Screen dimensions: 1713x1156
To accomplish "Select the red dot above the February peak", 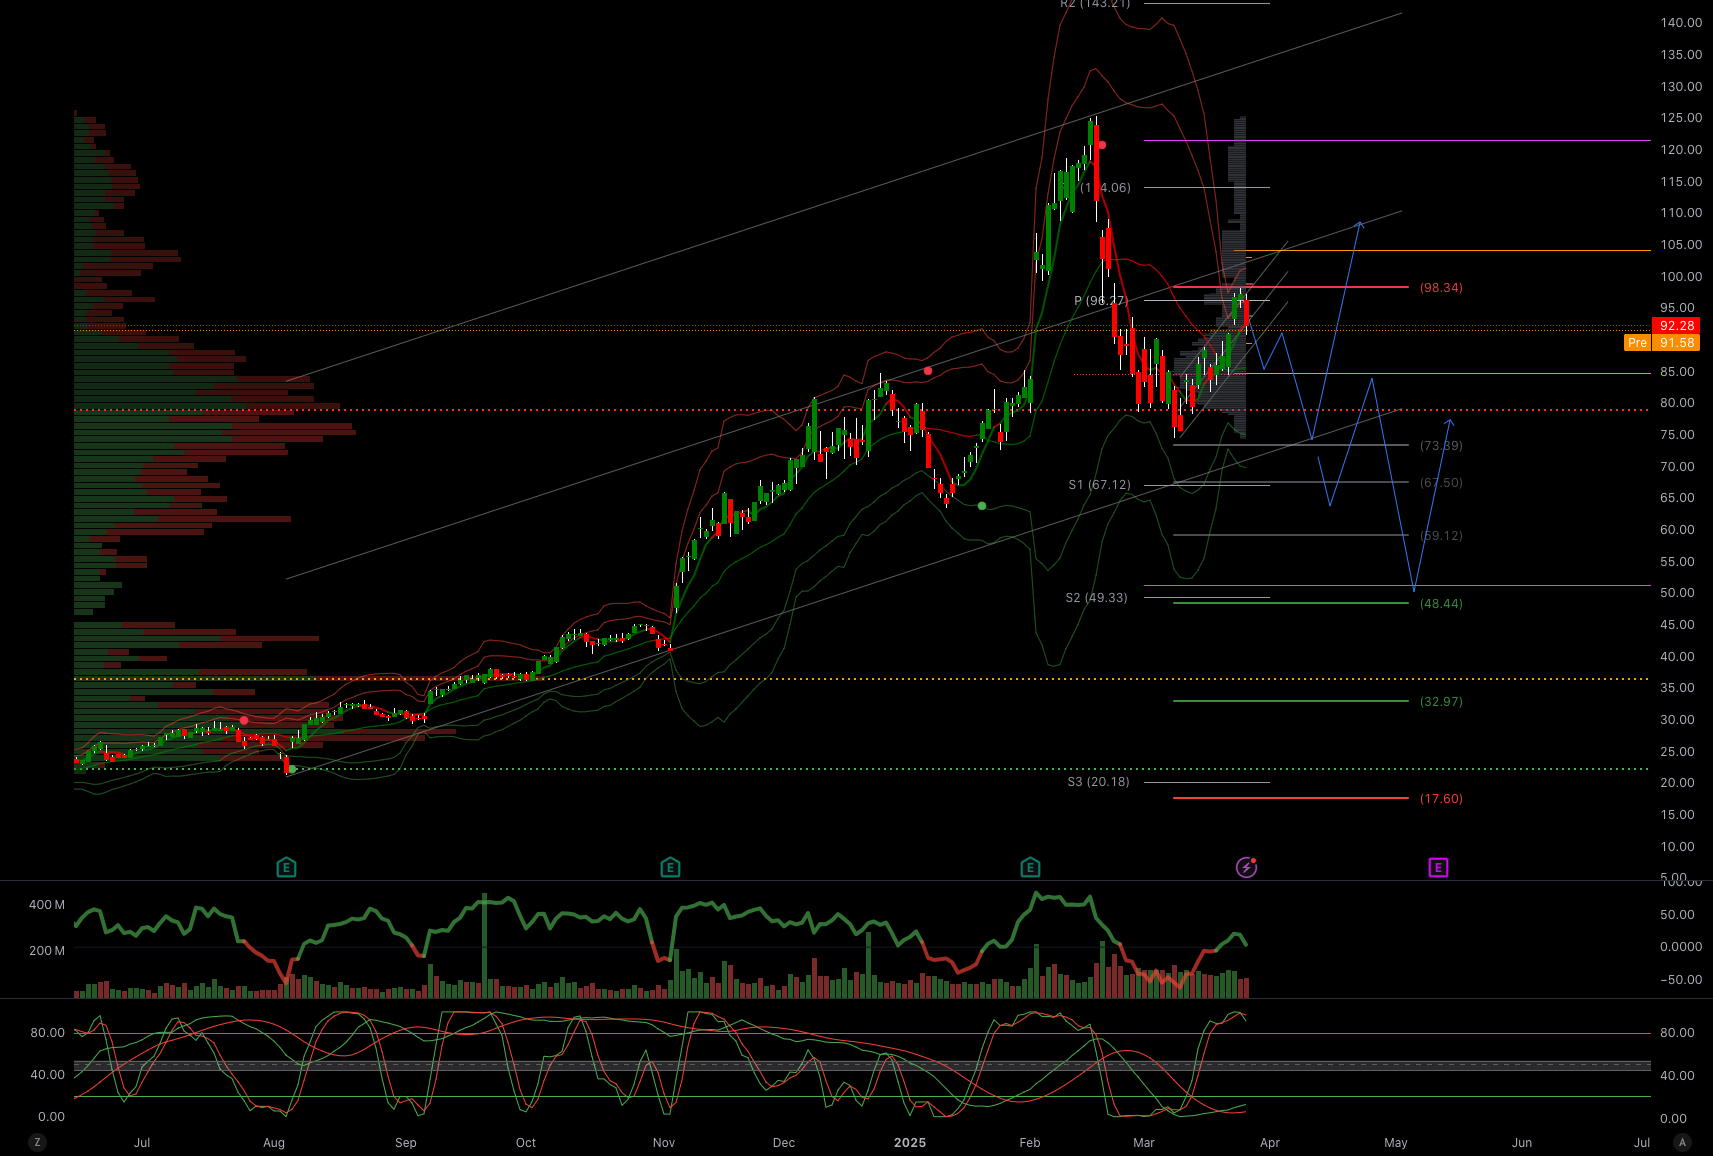I will point(1102,145).
